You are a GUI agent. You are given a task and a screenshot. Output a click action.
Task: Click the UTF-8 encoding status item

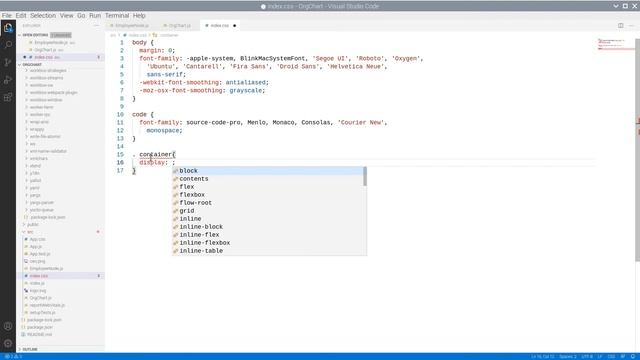pos(587,356)
